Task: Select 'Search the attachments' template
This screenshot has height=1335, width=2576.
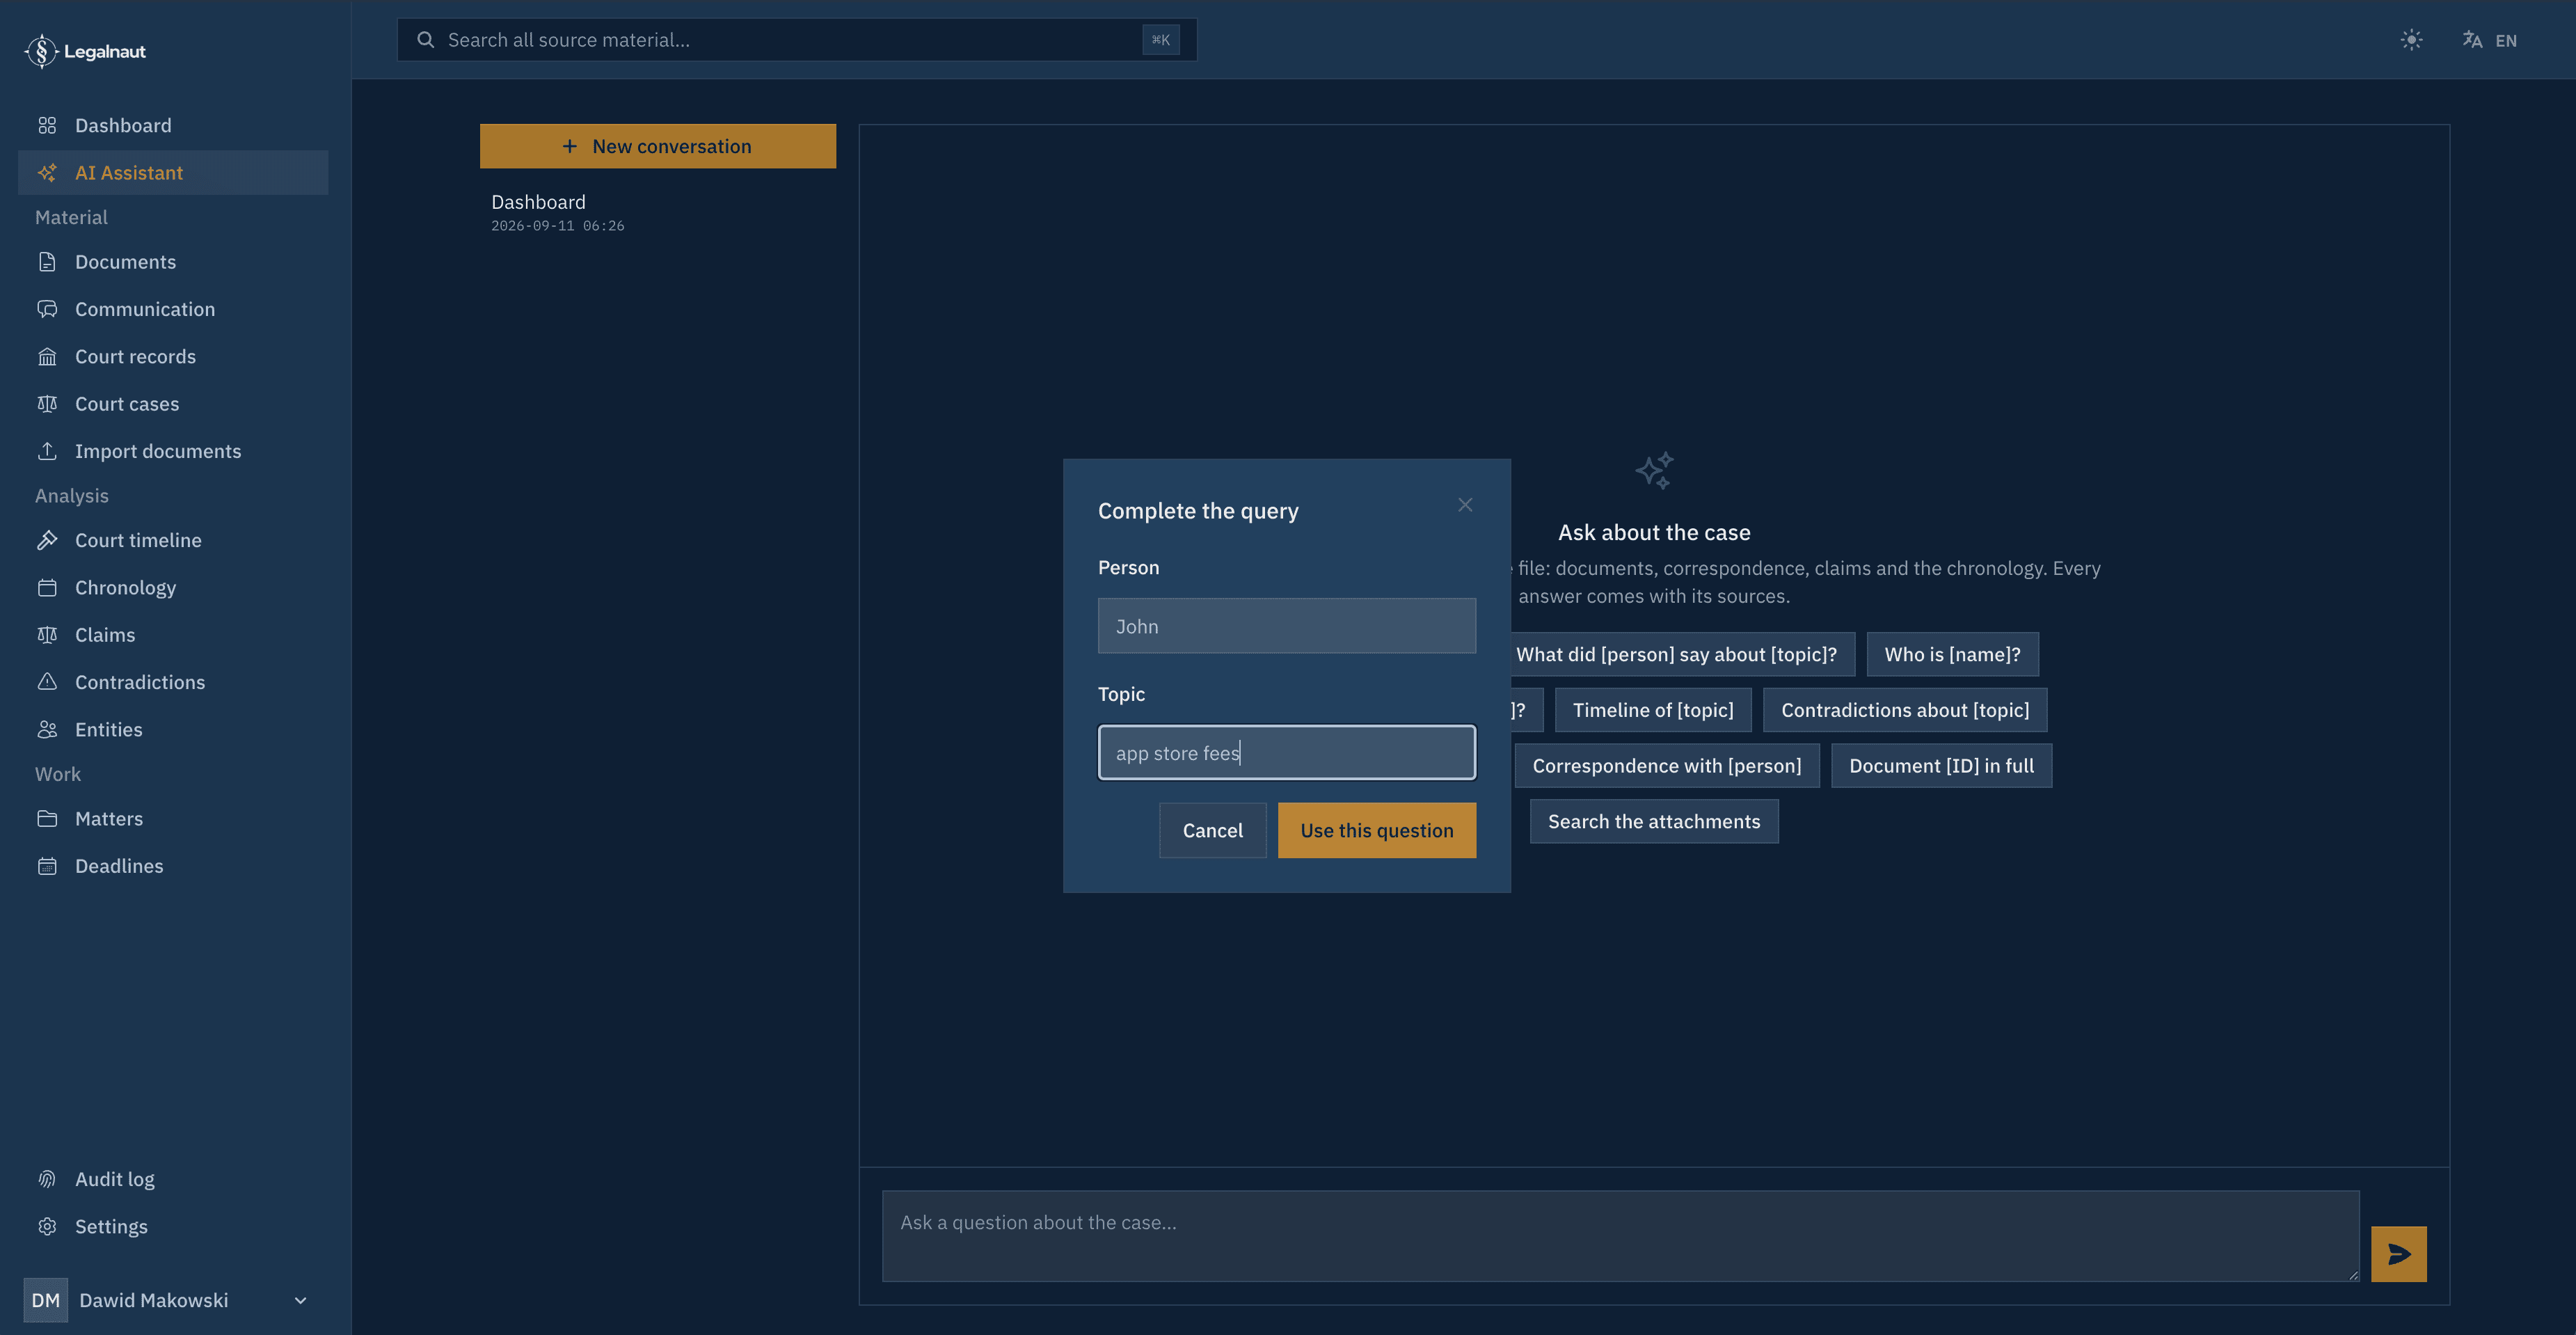Action: [x=1654, y=821]
